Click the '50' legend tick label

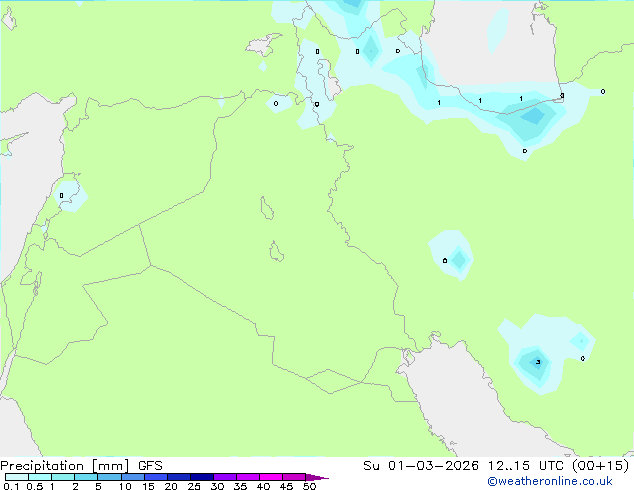pyautogui.click(x=309, y=486)
